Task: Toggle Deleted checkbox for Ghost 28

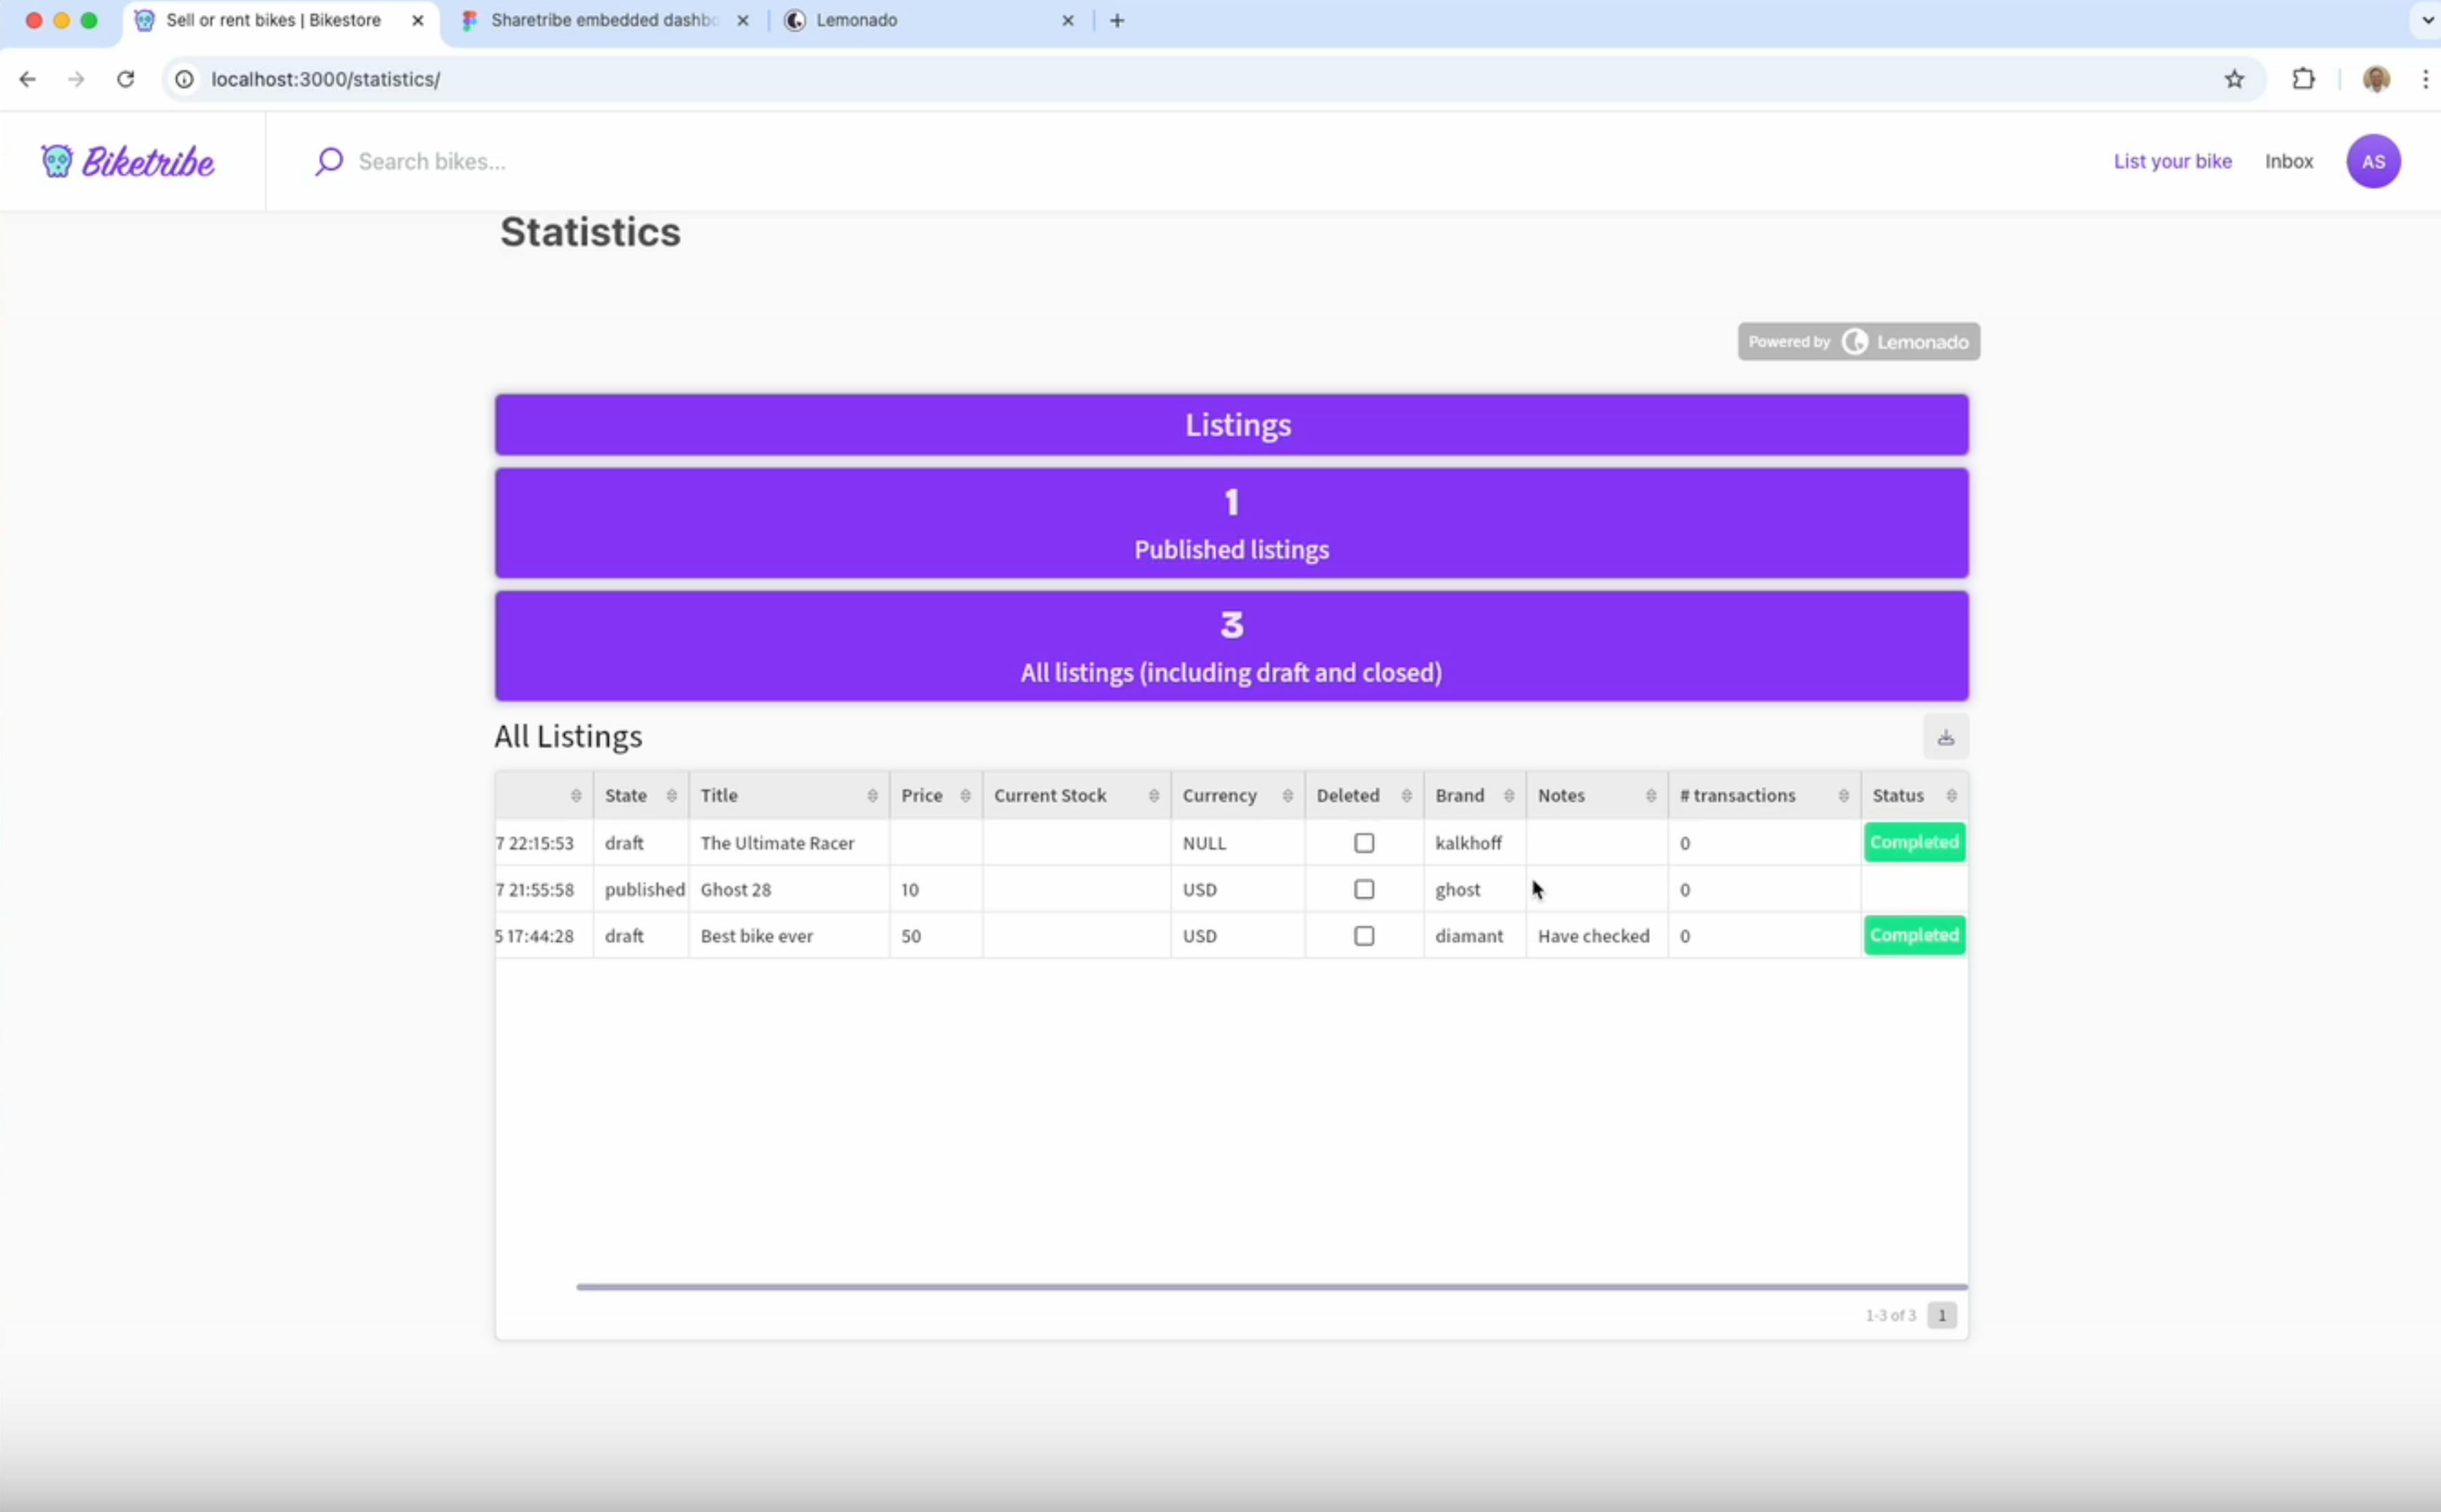Action: coord(1363,889)
